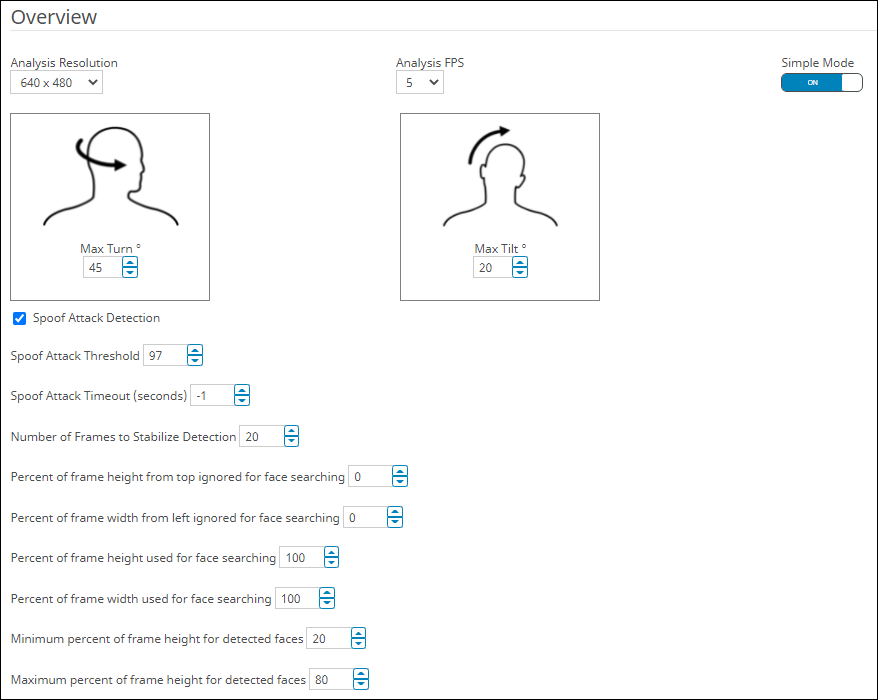This screenshot has height=700, width=878.
Task: Decrease the Spoof Attack Timeout value
Action: [x=242, y=400]
